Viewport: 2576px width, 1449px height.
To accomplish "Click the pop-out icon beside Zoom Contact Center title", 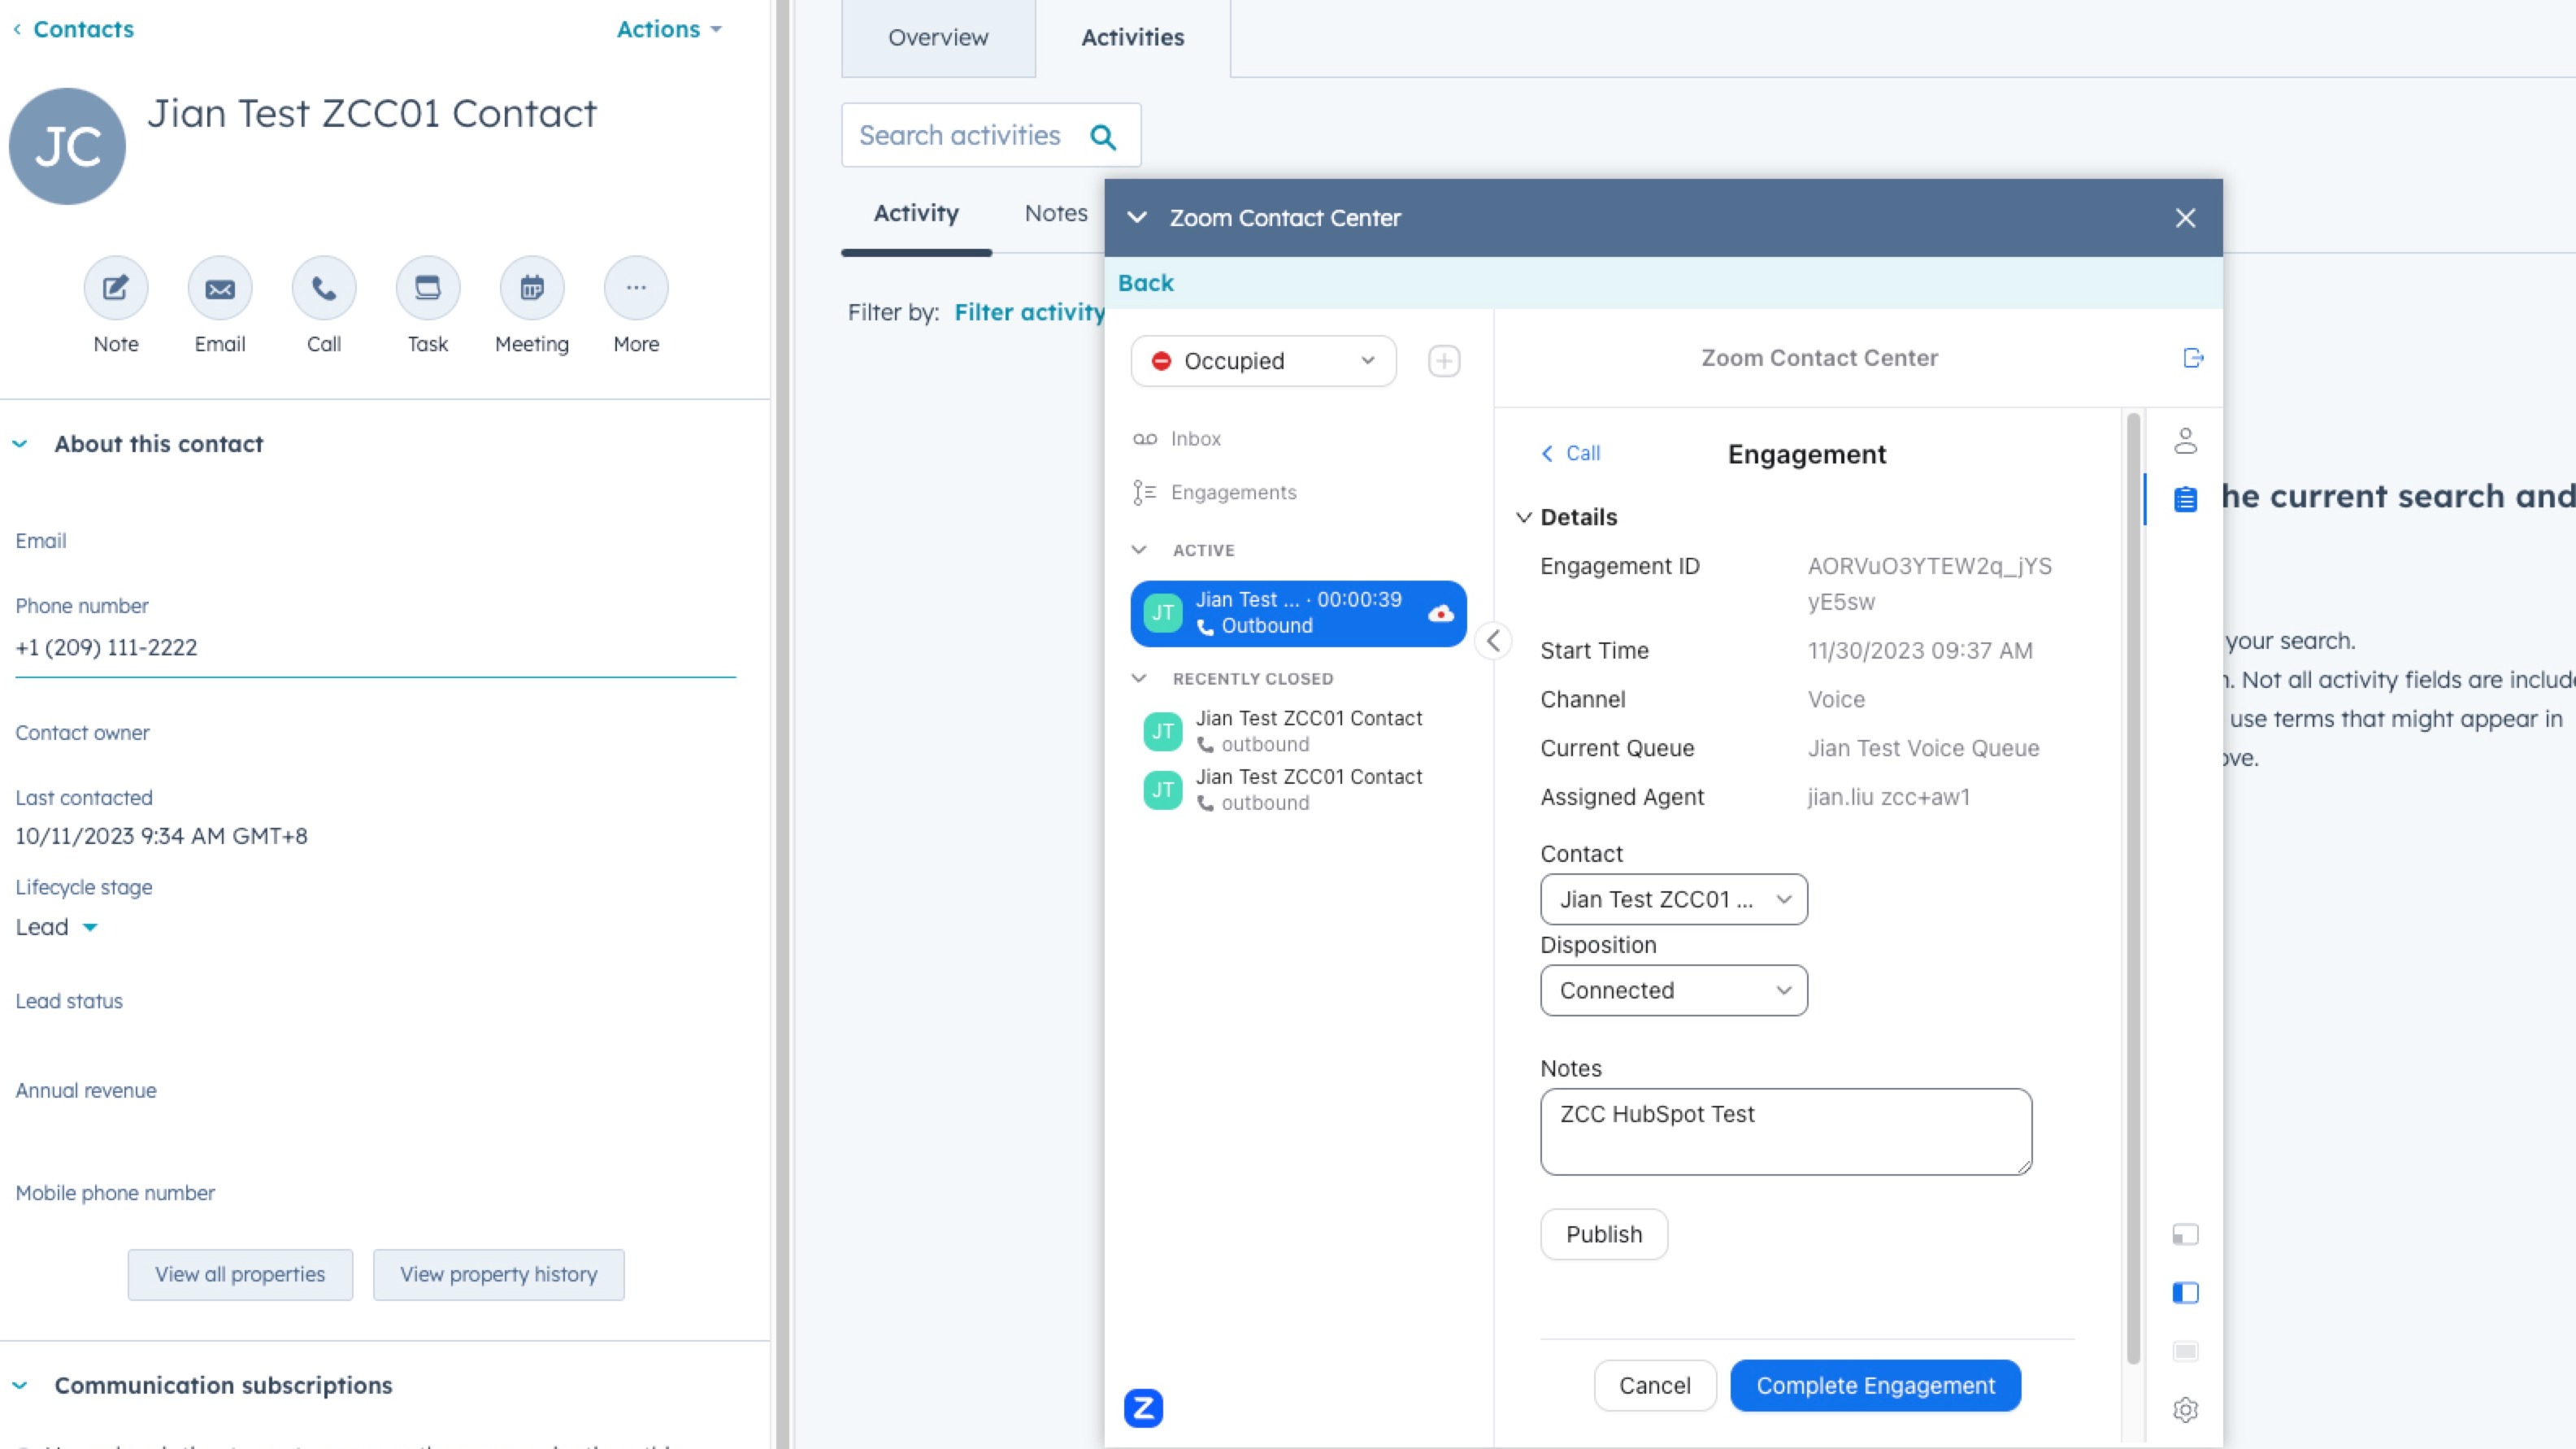I will [2192, 358].
